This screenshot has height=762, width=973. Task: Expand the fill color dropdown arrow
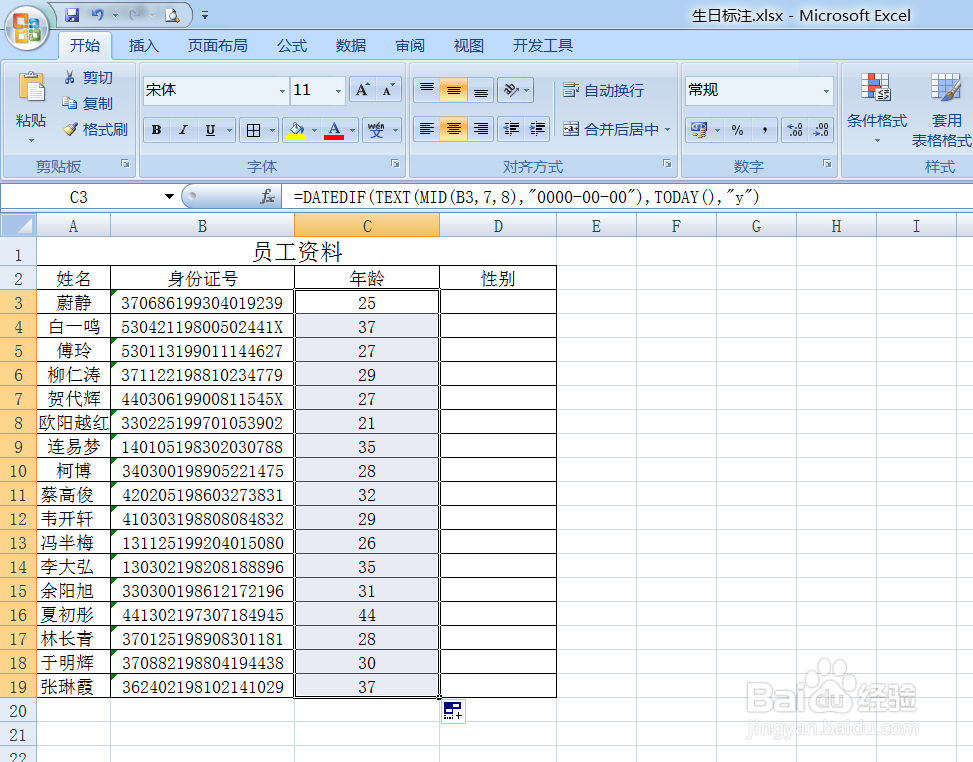coord(314,130)
